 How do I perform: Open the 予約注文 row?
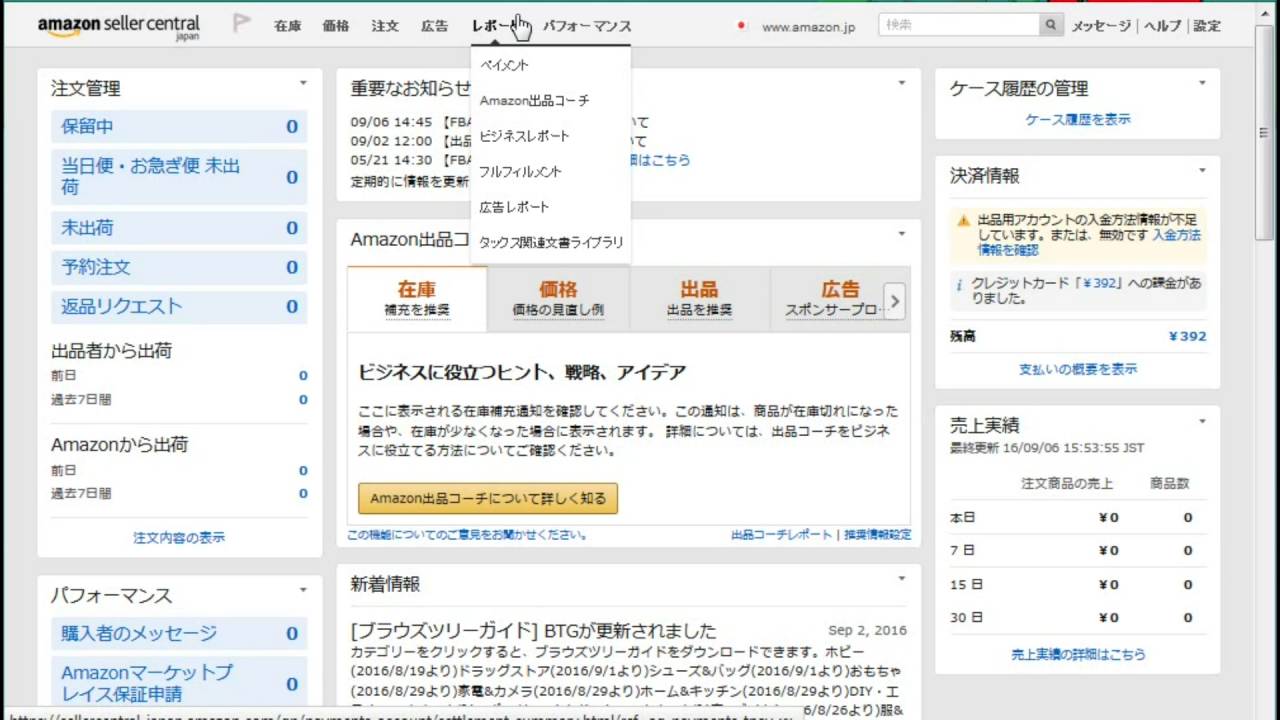click(x=179, y=268)
